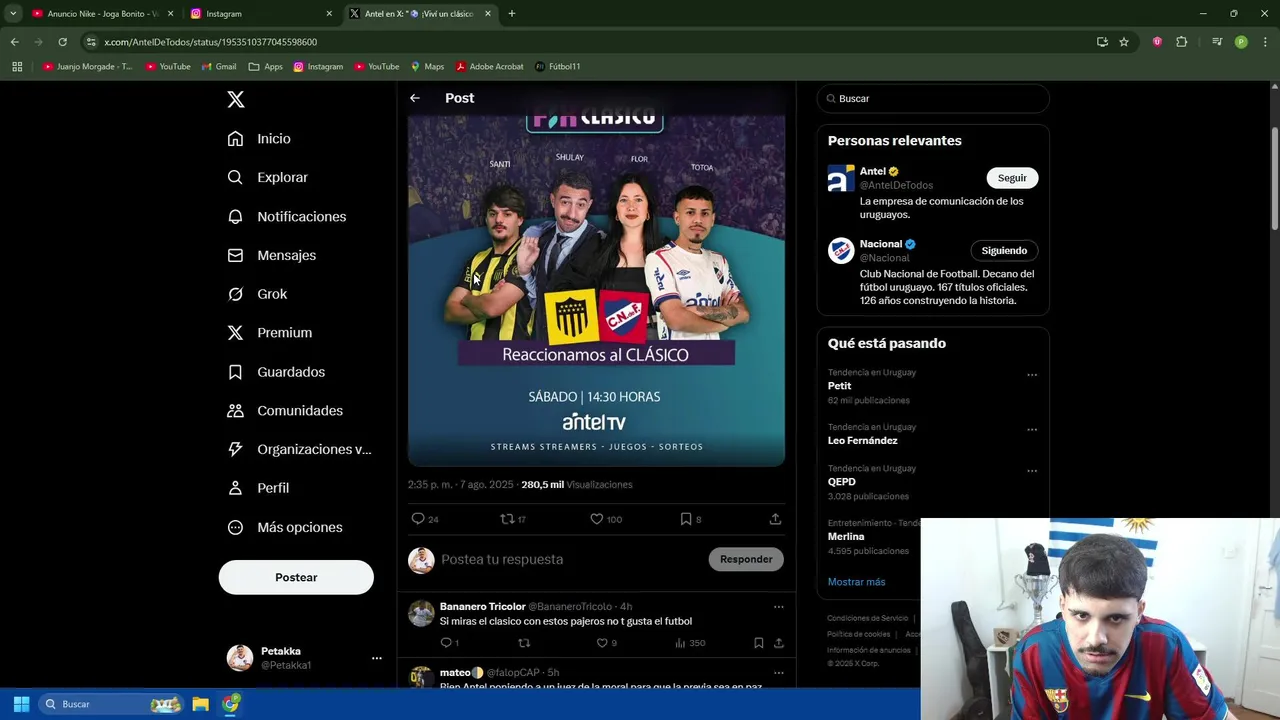
Task: Open Notificaciones in the sidebar
Action: (286, 216)
